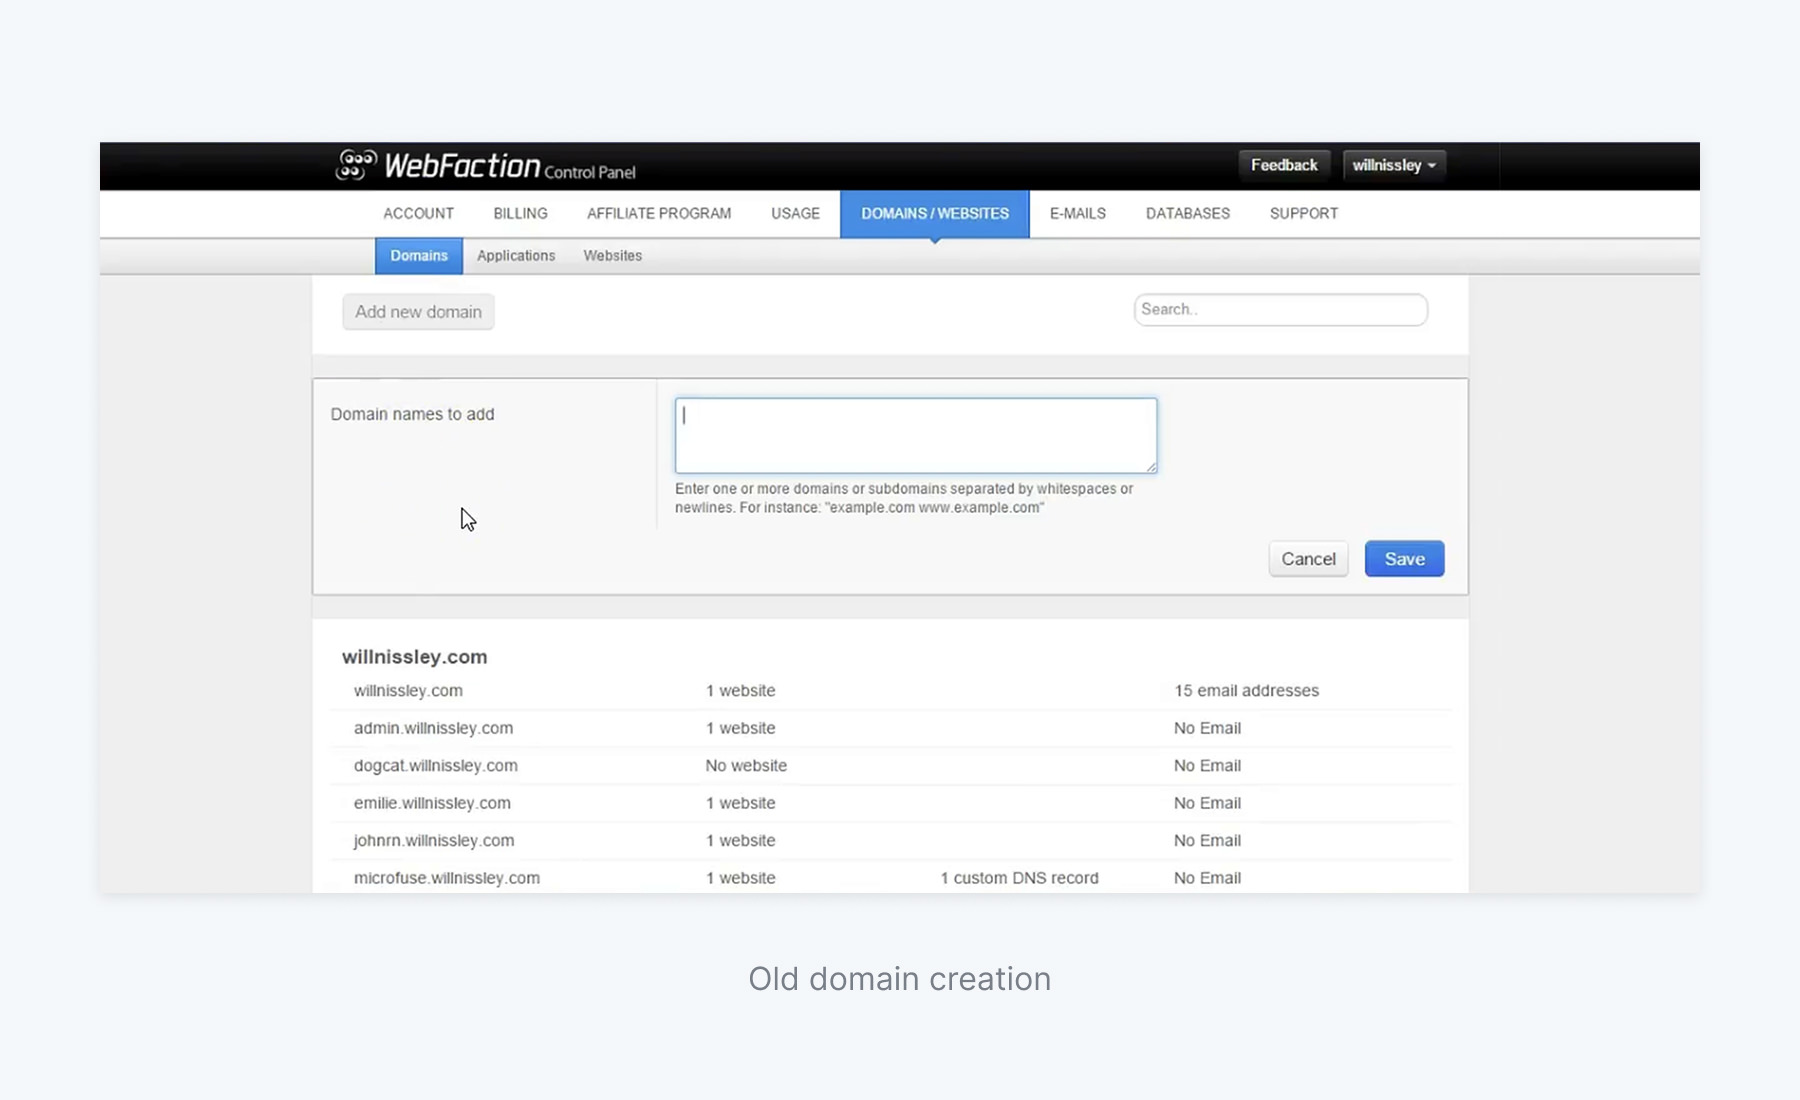Image resolution: width=1800 pixels, height=1100 pixels.
Task: Select the willnissley.com group heading
Action: point(415,657)
